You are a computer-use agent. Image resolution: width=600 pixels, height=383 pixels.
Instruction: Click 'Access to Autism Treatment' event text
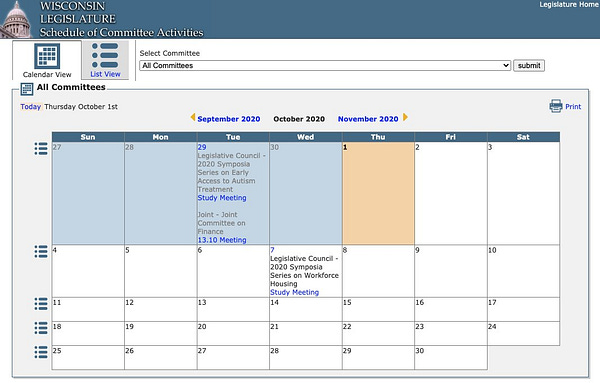[226, 185]
